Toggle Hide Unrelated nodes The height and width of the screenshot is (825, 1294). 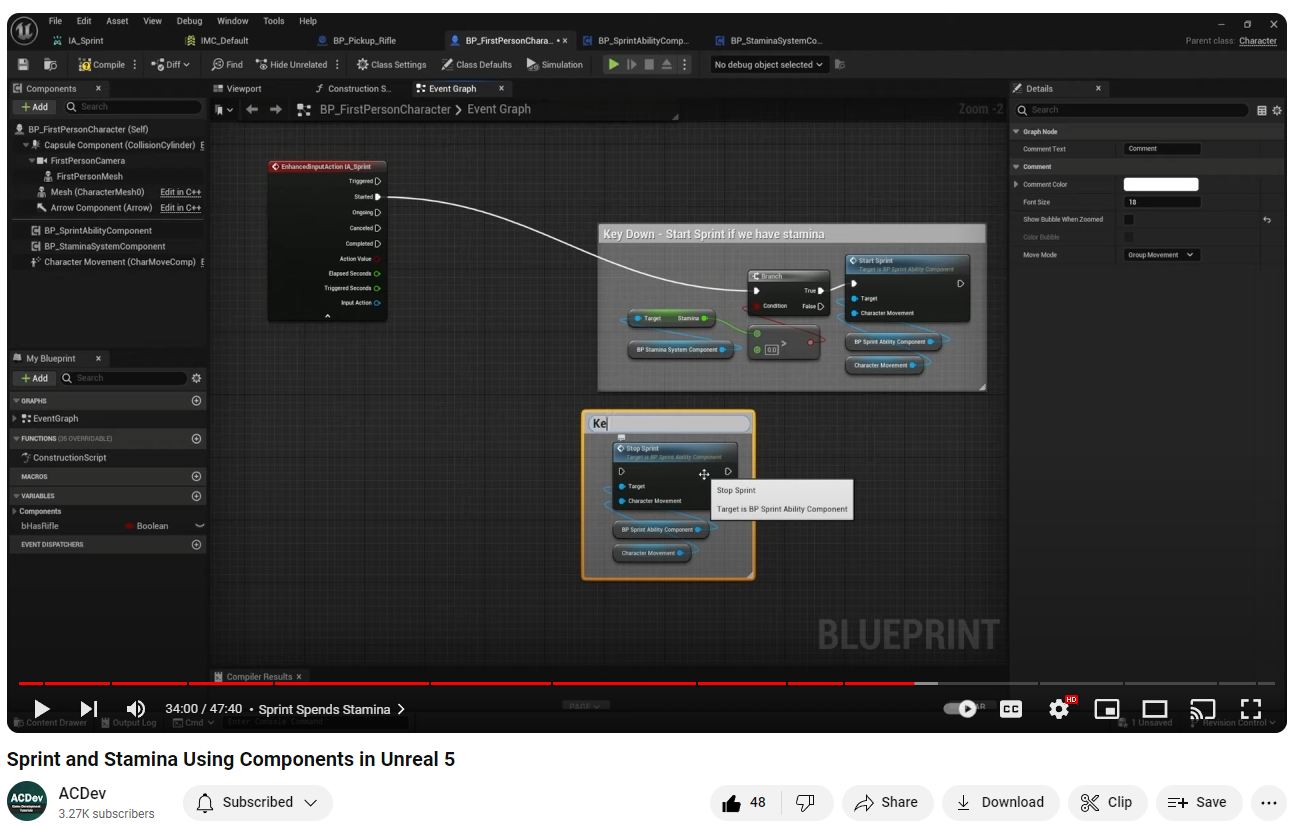click(291, 64)
